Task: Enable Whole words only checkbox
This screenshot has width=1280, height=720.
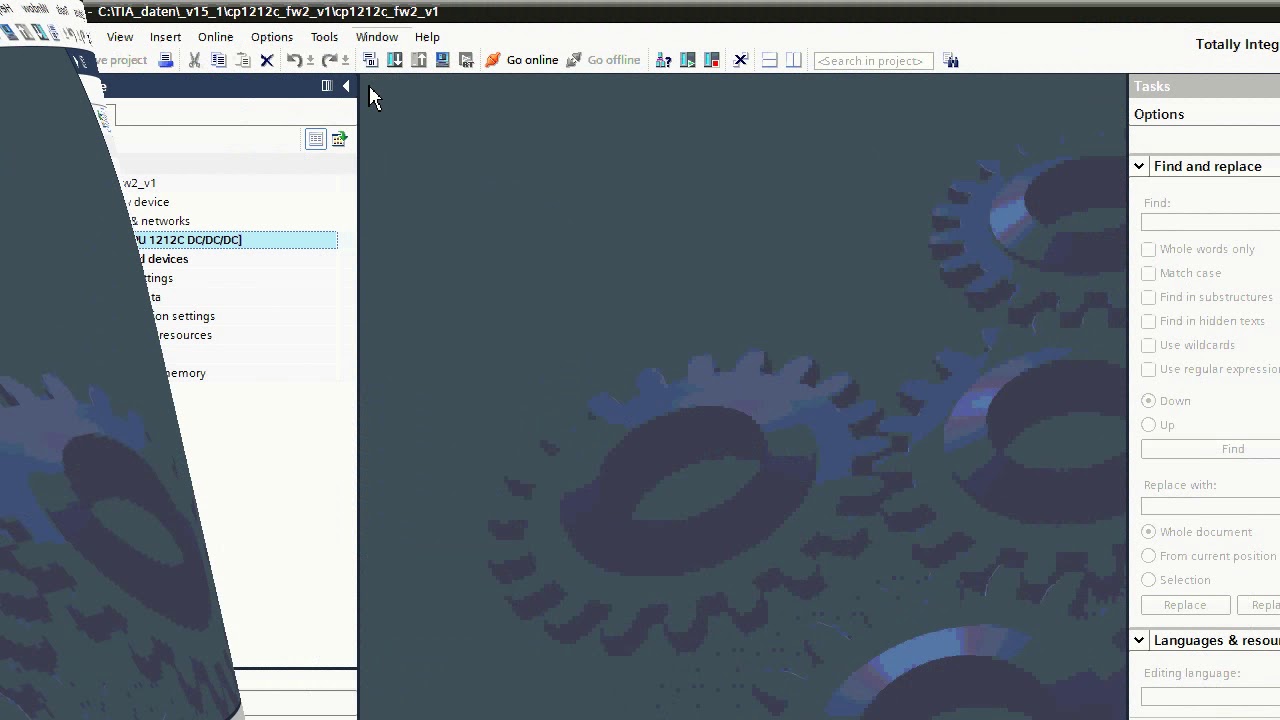Action: point(1148,249)
